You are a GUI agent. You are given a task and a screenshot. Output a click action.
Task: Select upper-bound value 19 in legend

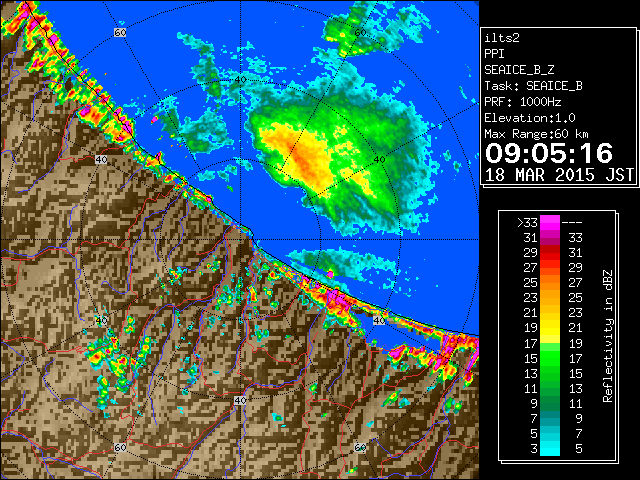tap(575, 343)
